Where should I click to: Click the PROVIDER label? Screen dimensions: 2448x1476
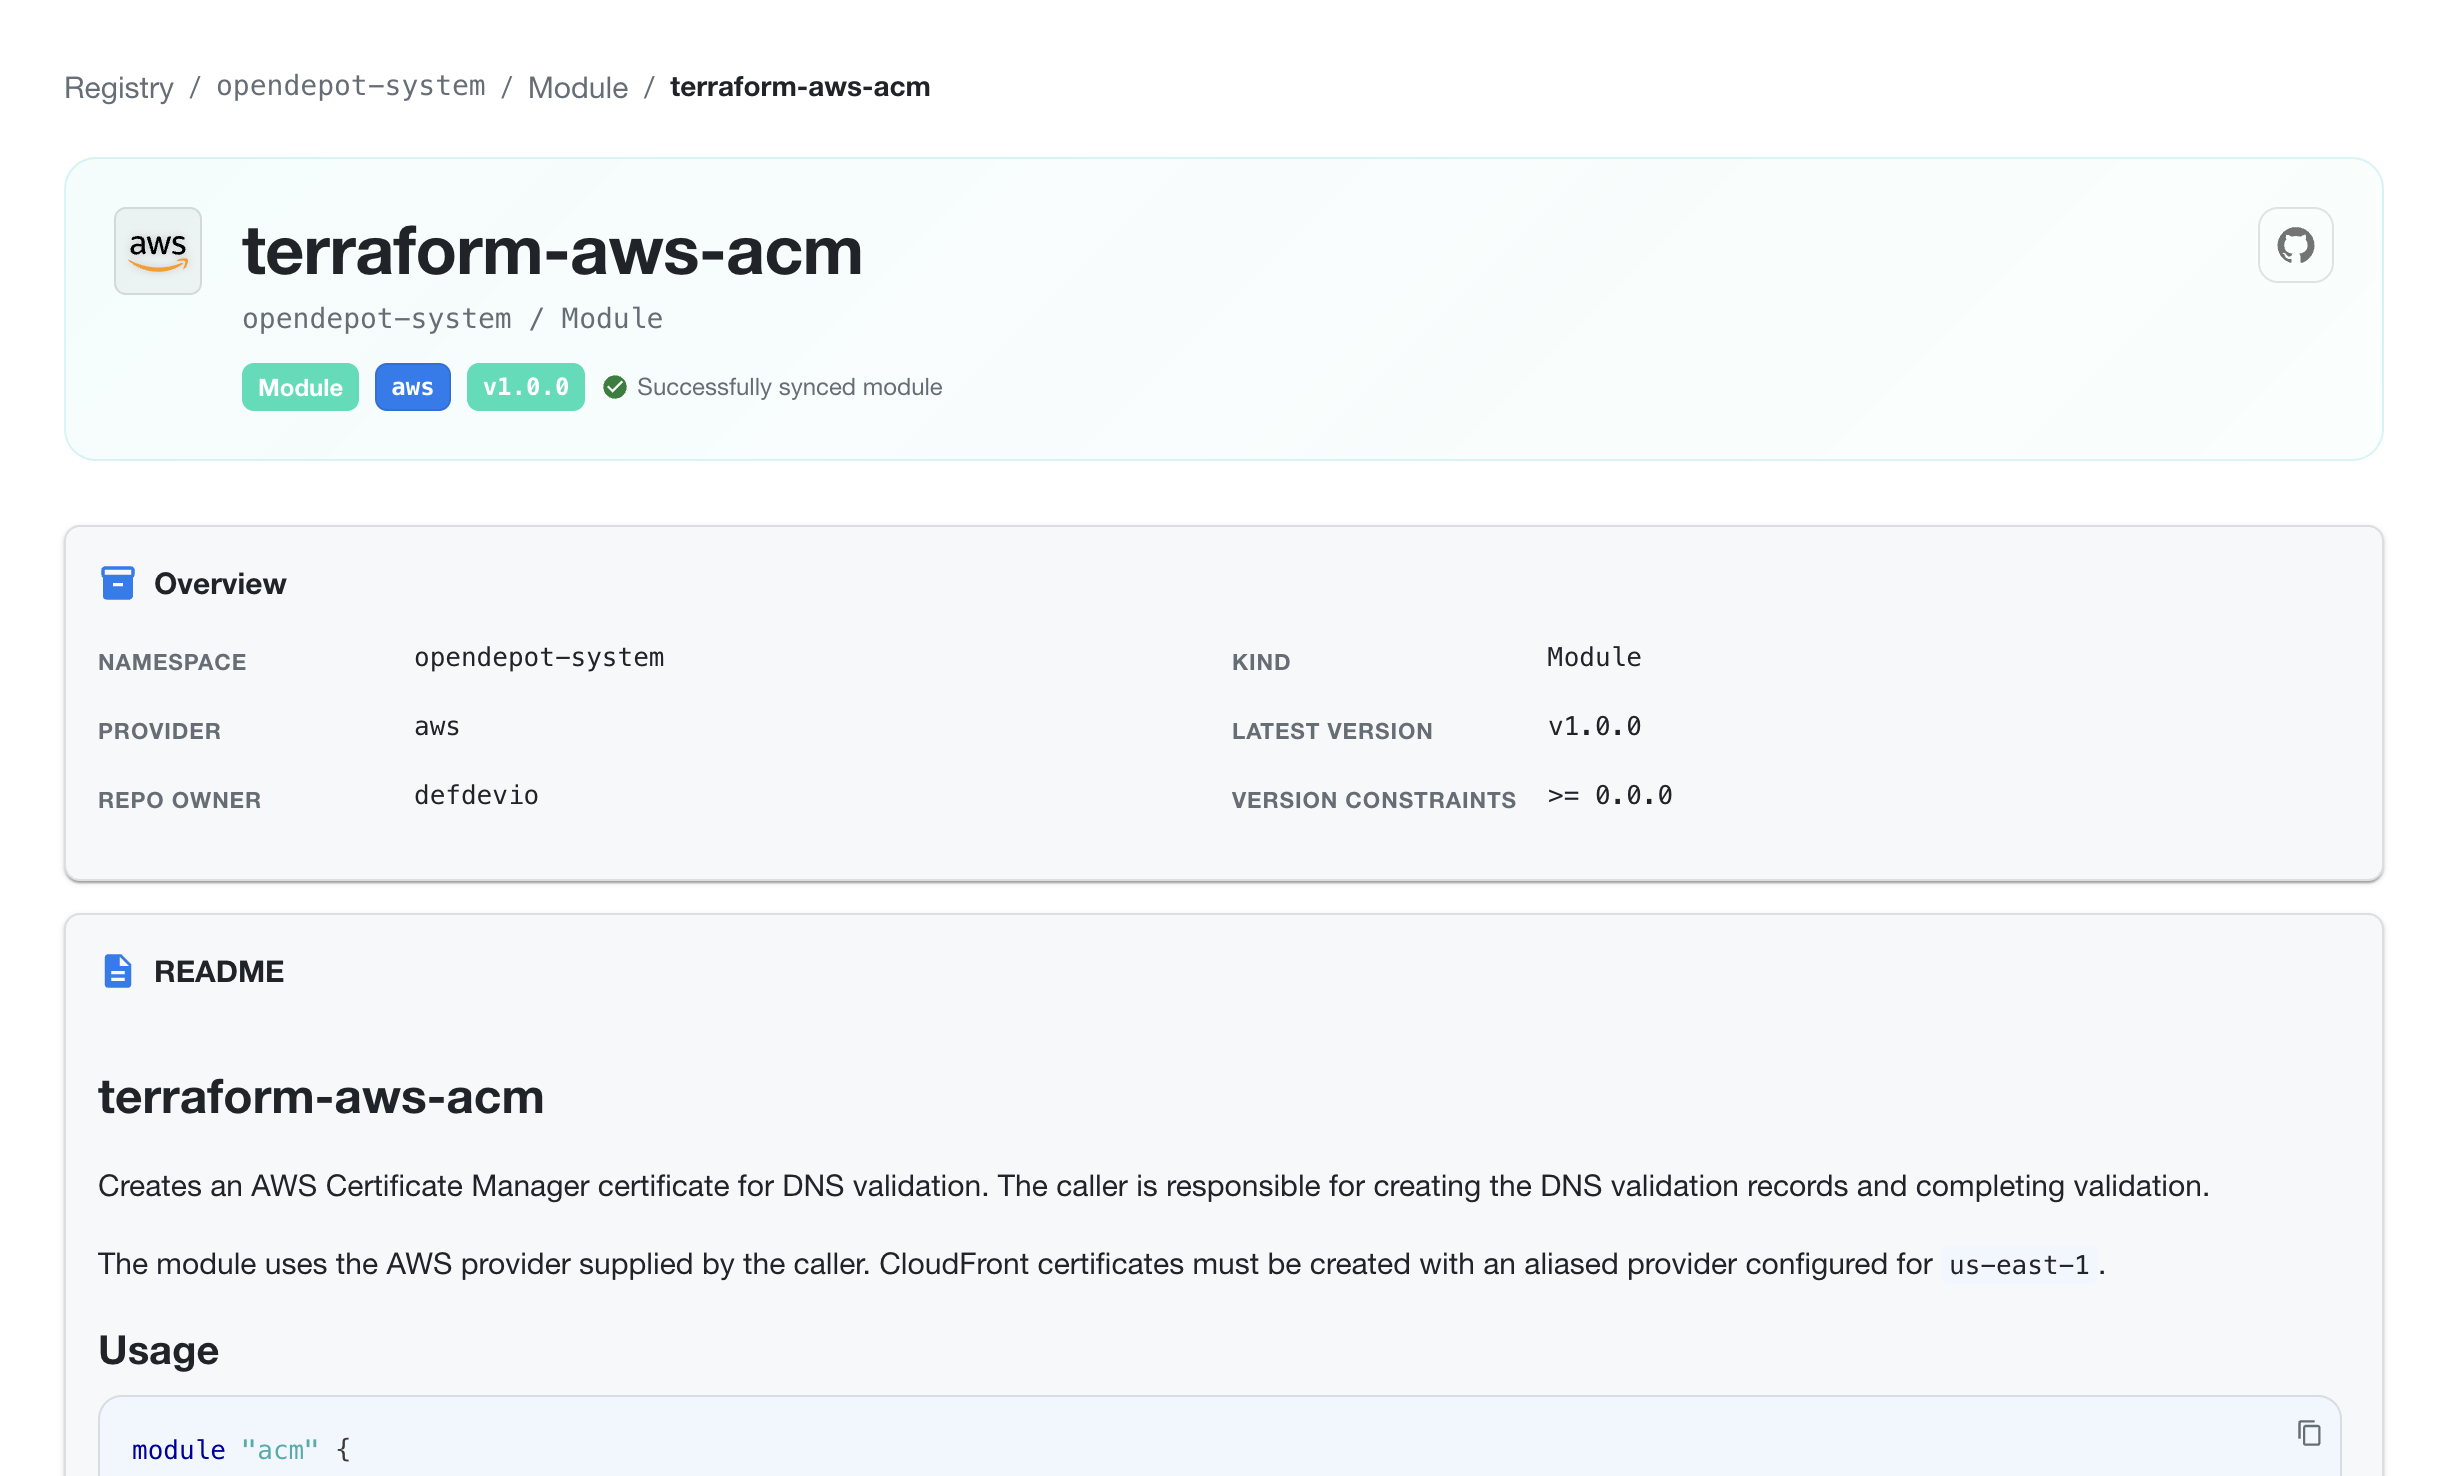pyautogui.click(x=159, y=731)
